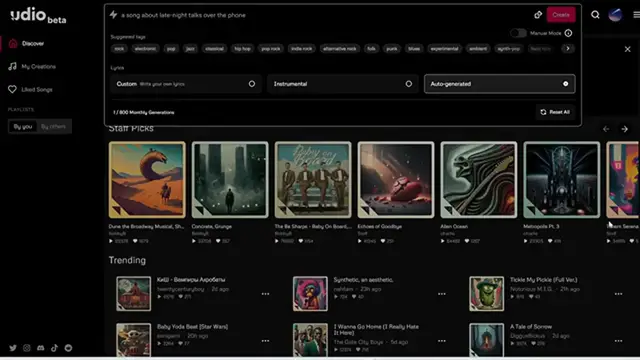The height and width of the screenshot is (360, 640).
Task: Open the user profile avatar
Action: pyautogui.click(x=615, y=15)
